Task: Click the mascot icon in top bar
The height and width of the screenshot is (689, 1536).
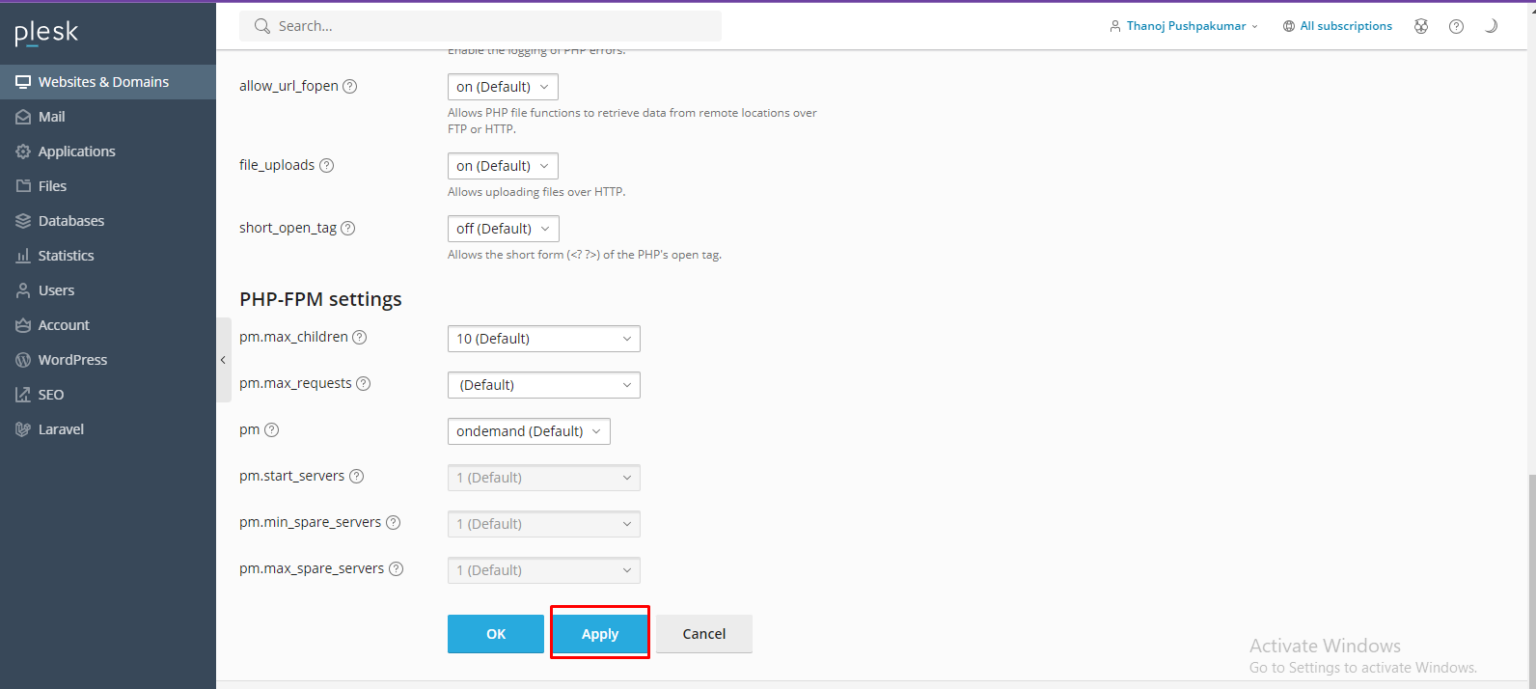Action: 1421,27
